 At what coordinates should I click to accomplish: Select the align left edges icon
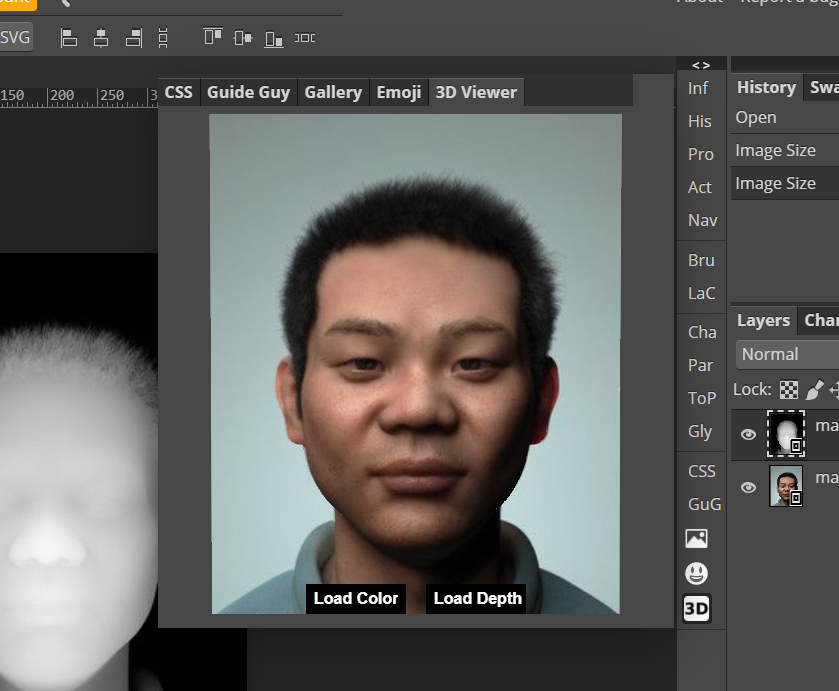[x=68, y=37]
